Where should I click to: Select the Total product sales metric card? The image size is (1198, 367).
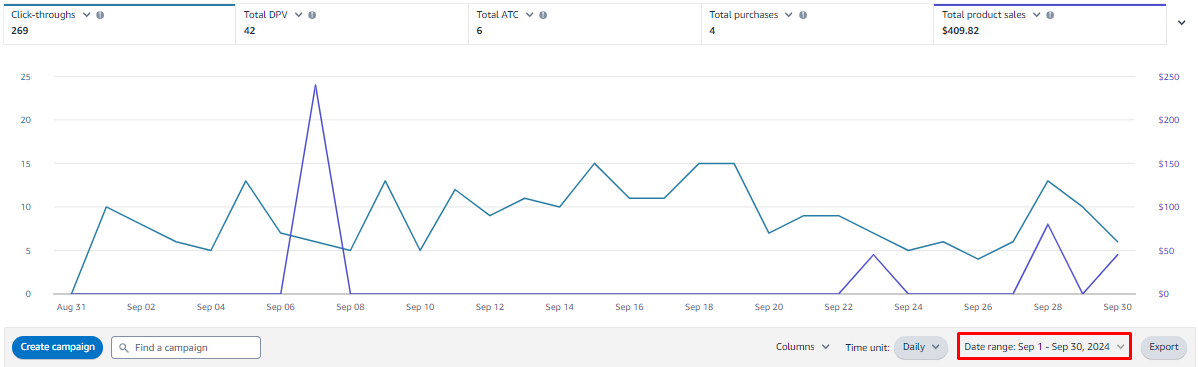point(1050,24)
